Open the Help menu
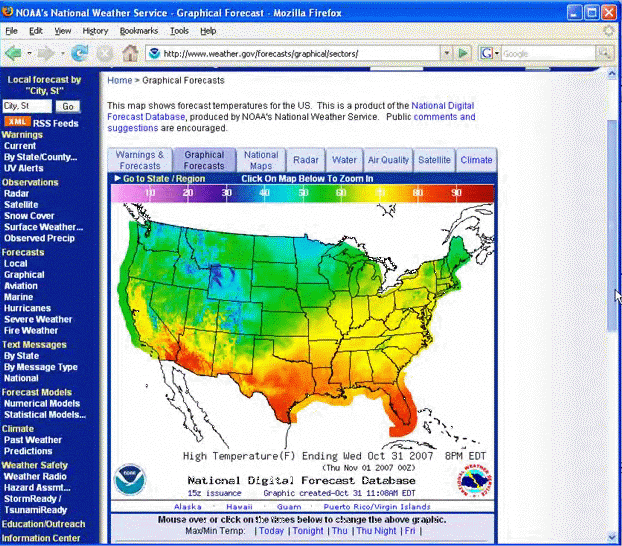 tap(208, 31)
